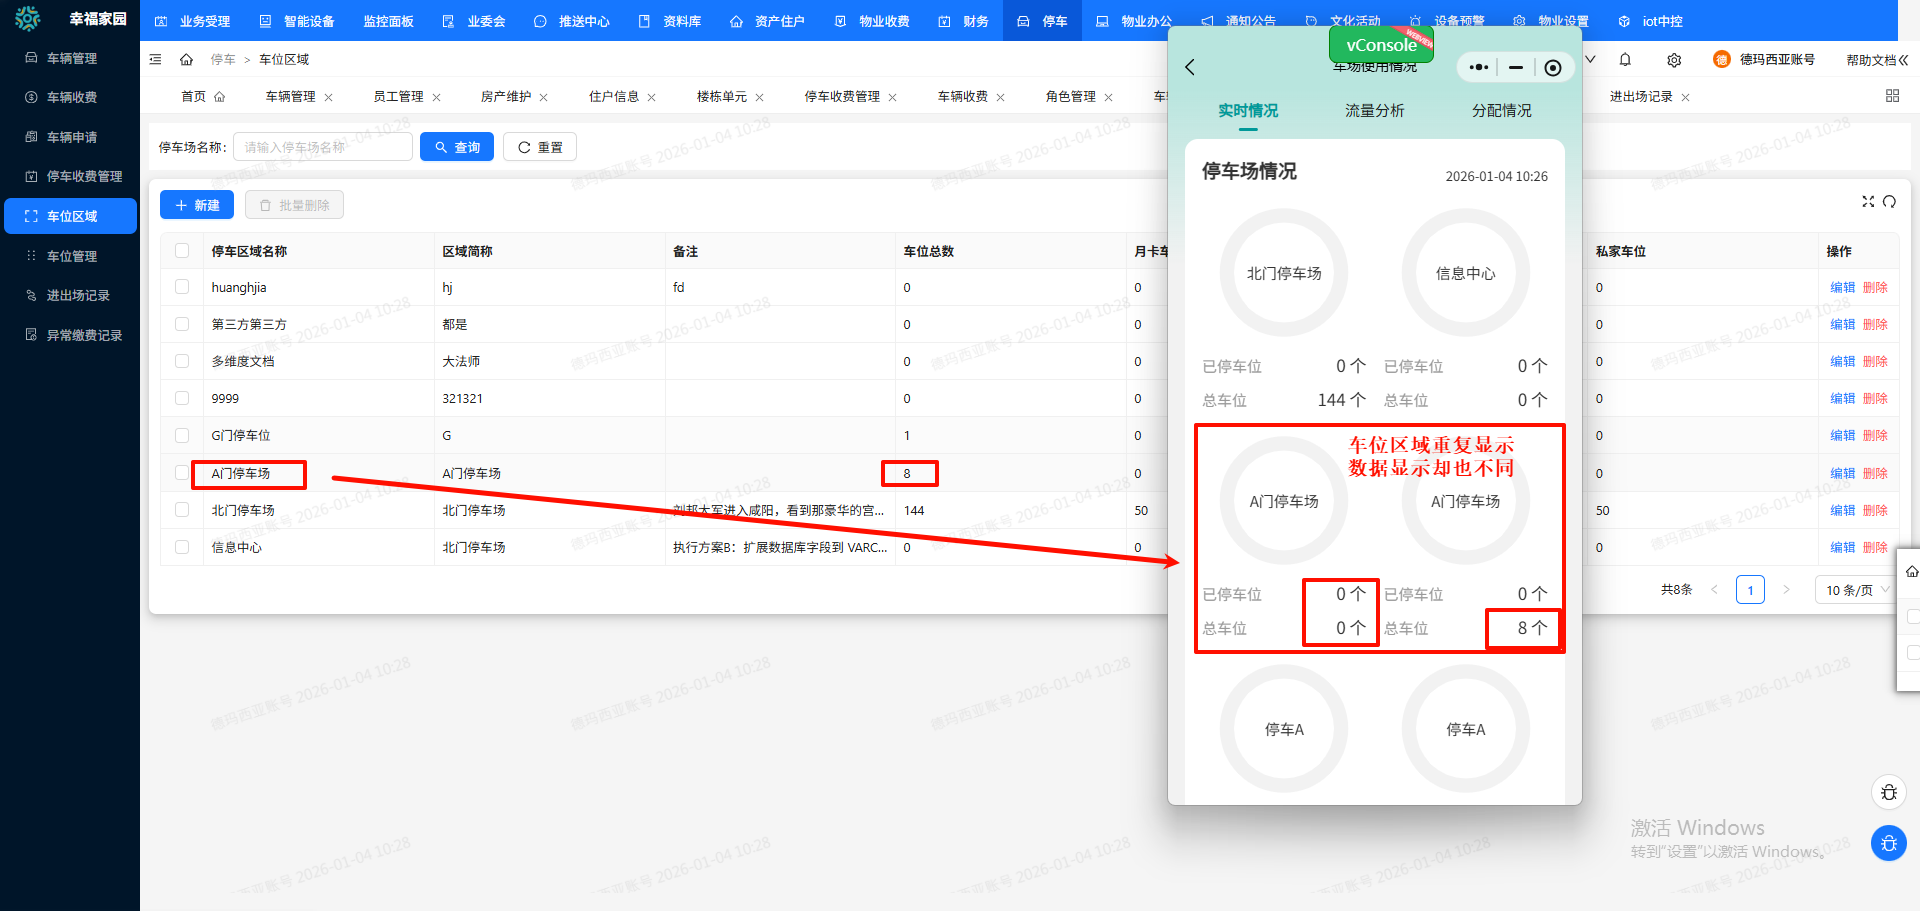The height and width of the screenshot is (911, 1920).
Task: Open the 10 条/页 page size dropdown
Action: (x=1856, y=590)
